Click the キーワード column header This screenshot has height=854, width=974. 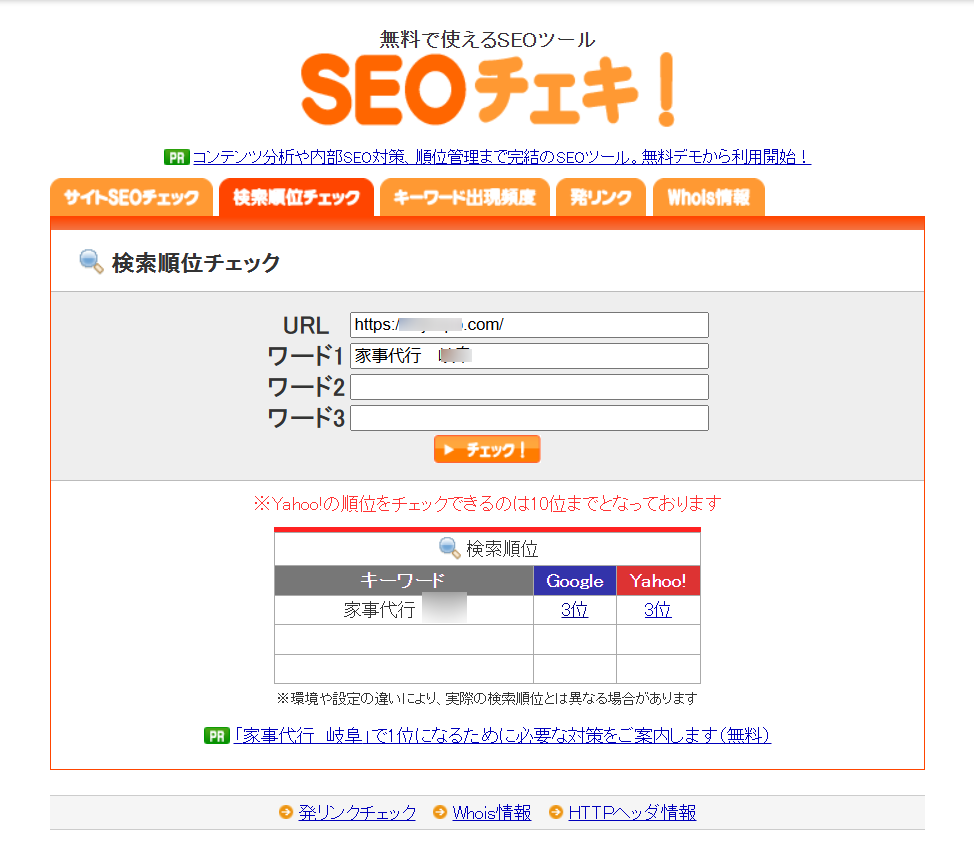coord(404,581)
